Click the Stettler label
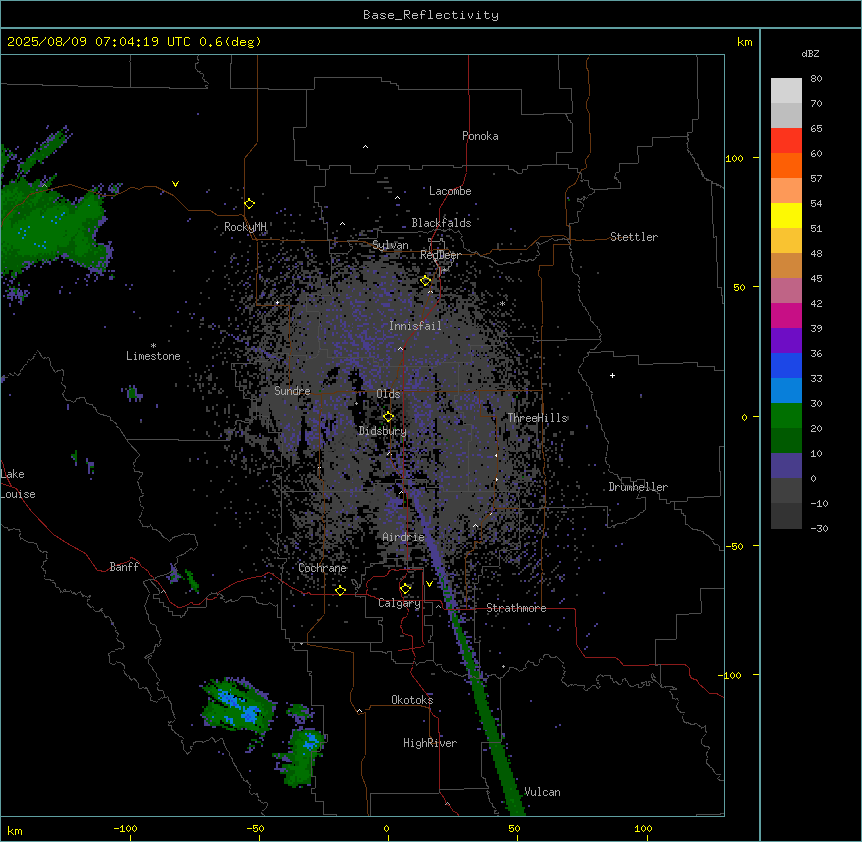This screenshot has height=842, width=862. 634,237
